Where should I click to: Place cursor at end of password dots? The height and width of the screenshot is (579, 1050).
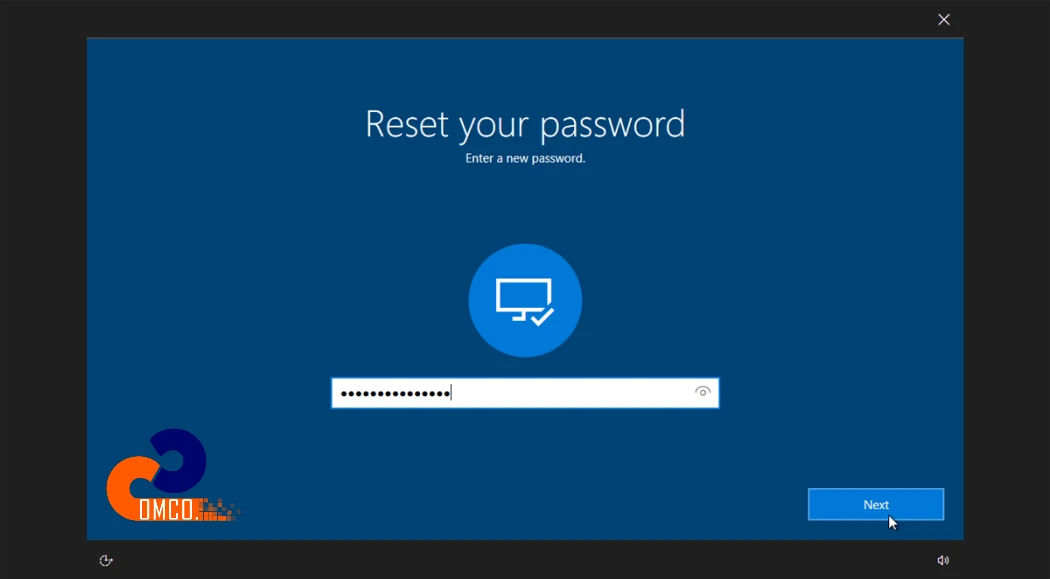(x=451, y=393)
